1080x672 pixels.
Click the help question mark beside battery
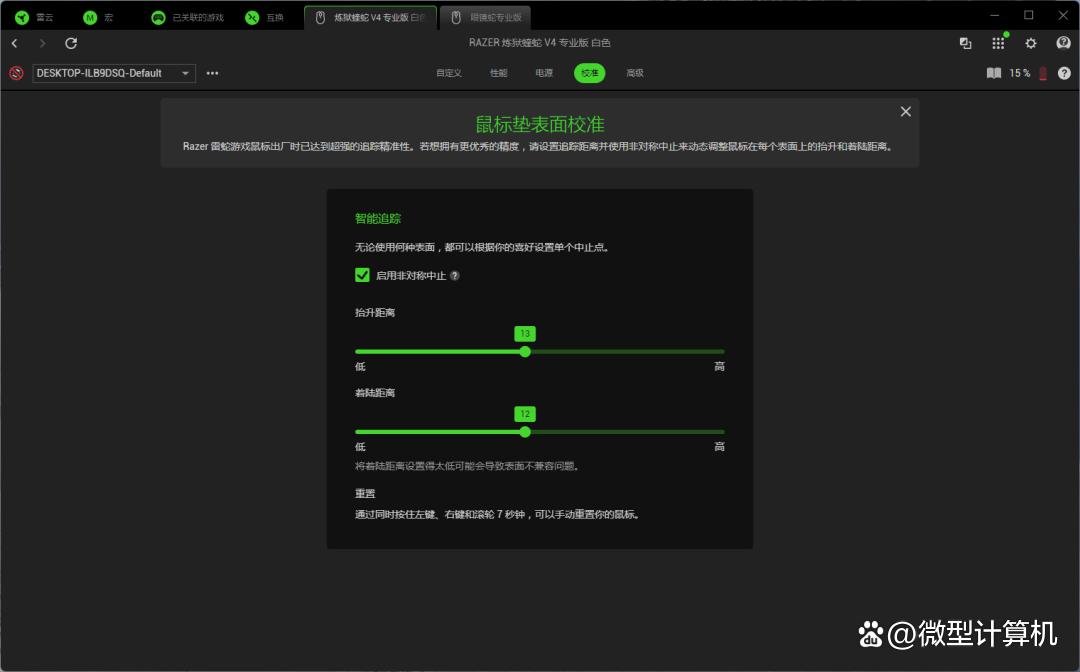(x=1064, y=73)
